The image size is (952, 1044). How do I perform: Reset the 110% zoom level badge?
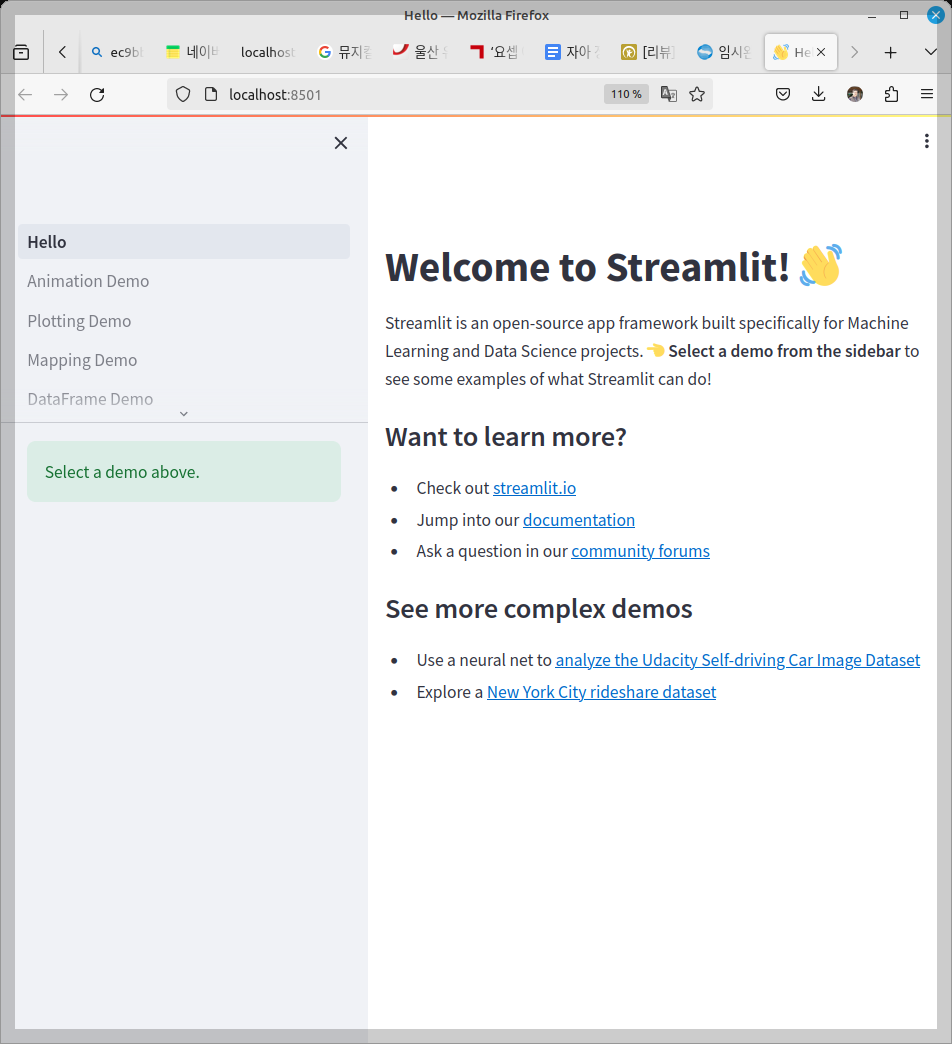click(626, 94)
